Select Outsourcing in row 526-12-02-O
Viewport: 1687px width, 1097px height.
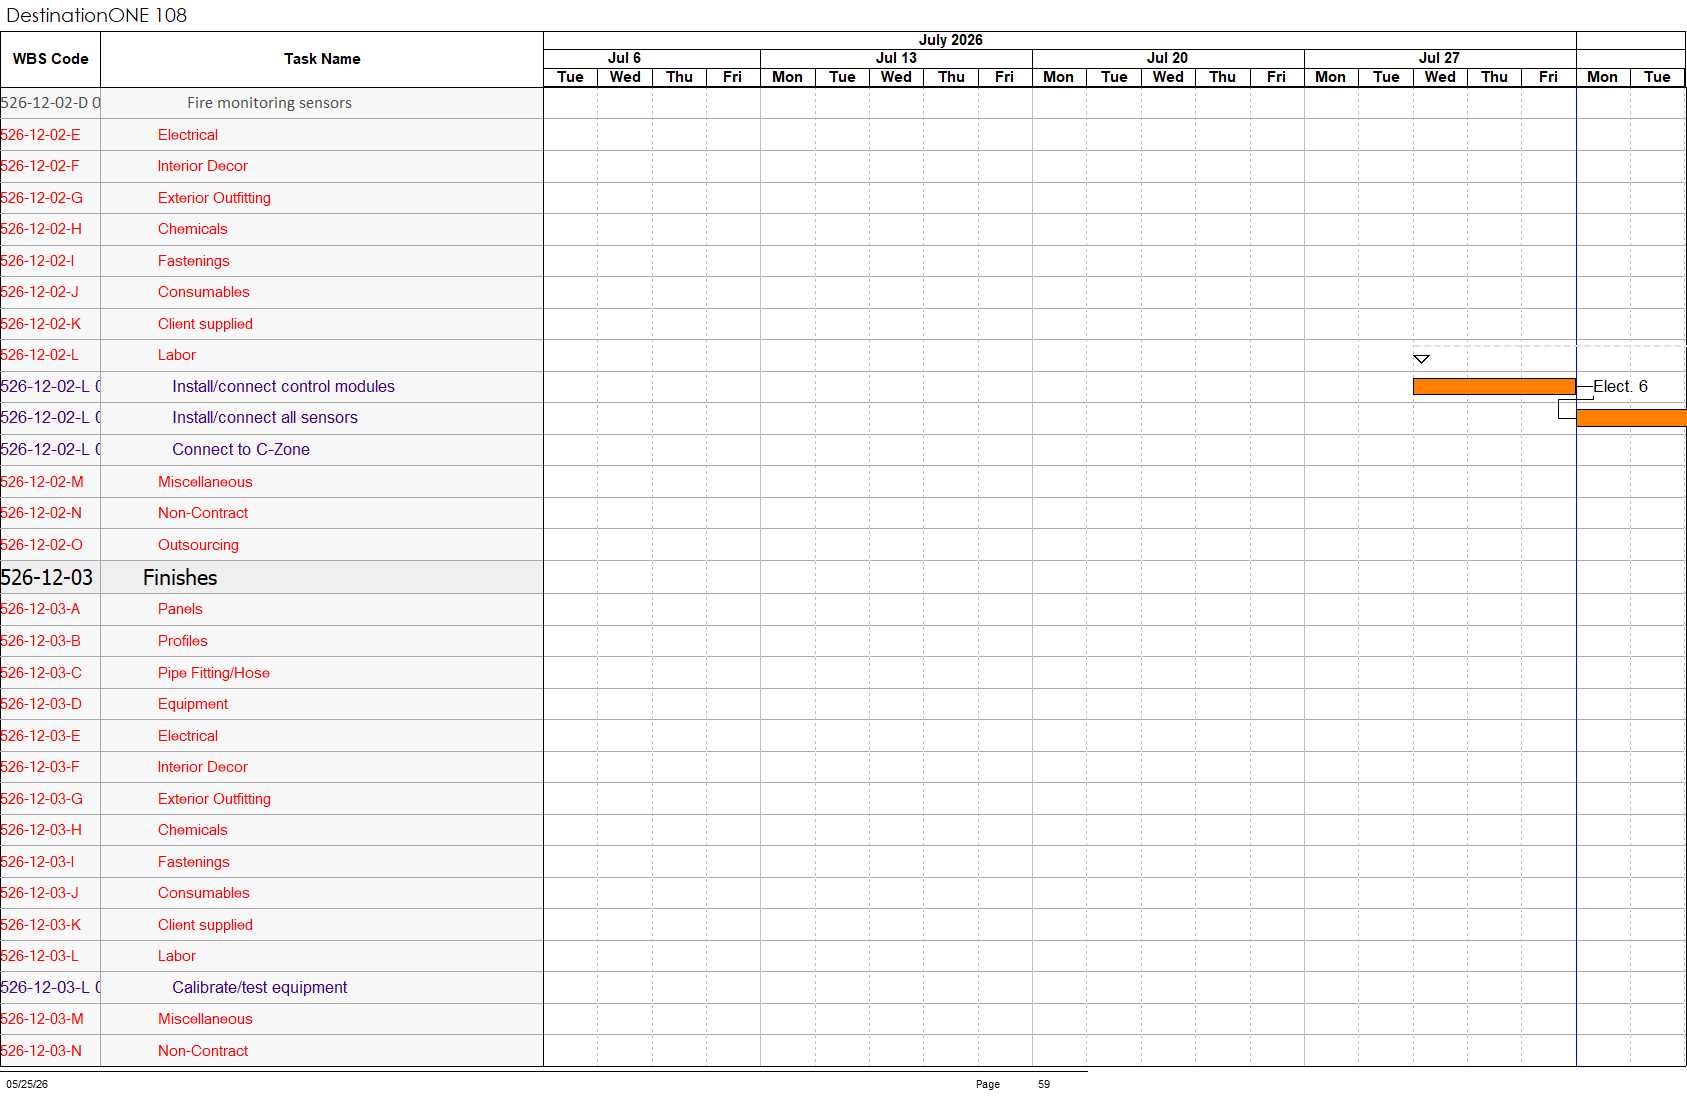point(198,545)
